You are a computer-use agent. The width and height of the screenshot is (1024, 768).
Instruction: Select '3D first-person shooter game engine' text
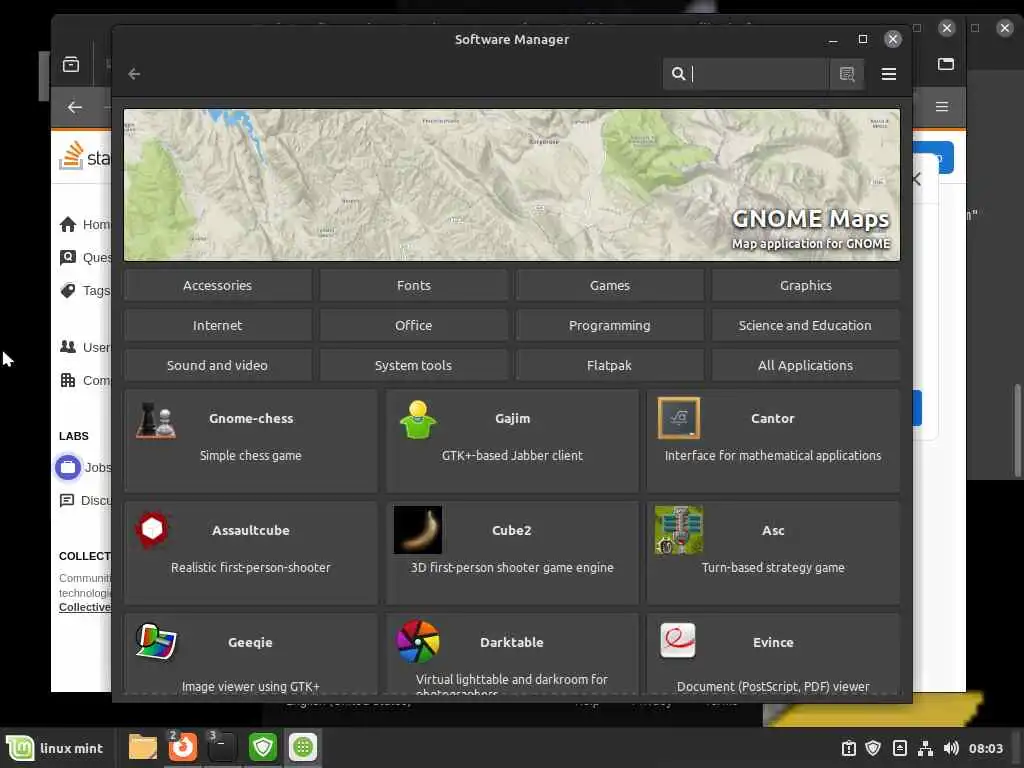coord(512,568)
